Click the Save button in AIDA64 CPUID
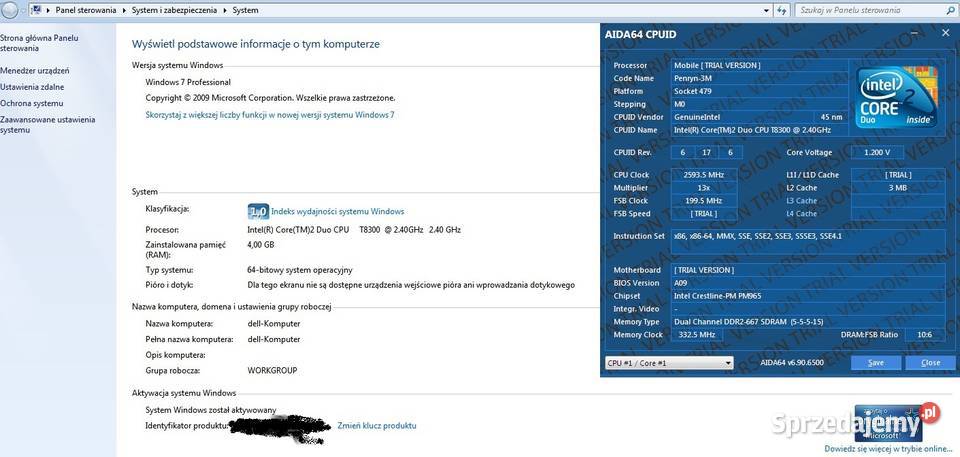 pos(876,363)
